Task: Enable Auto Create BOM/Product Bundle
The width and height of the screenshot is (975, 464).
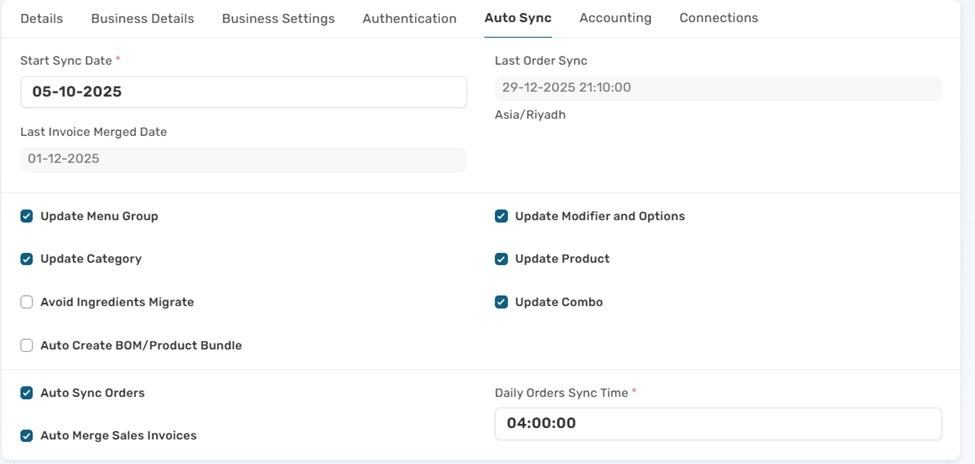Action: tap(27, 346)
